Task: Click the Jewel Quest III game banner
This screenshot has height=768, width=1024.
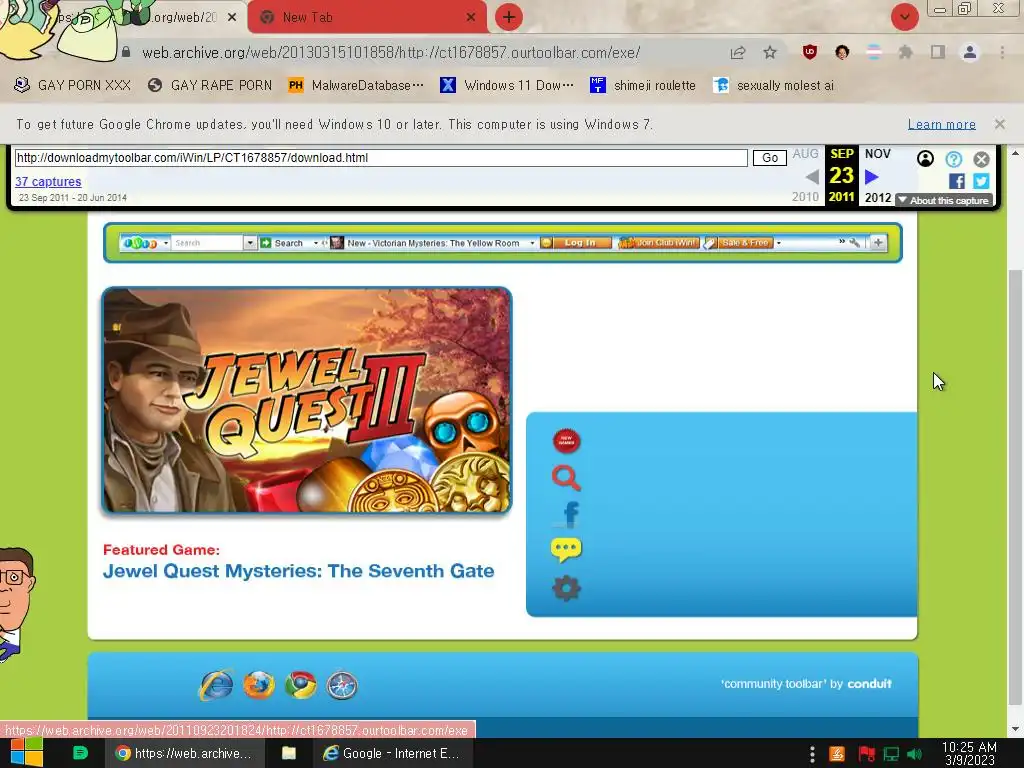Action: pyautogui.click(x=307, y=400)
